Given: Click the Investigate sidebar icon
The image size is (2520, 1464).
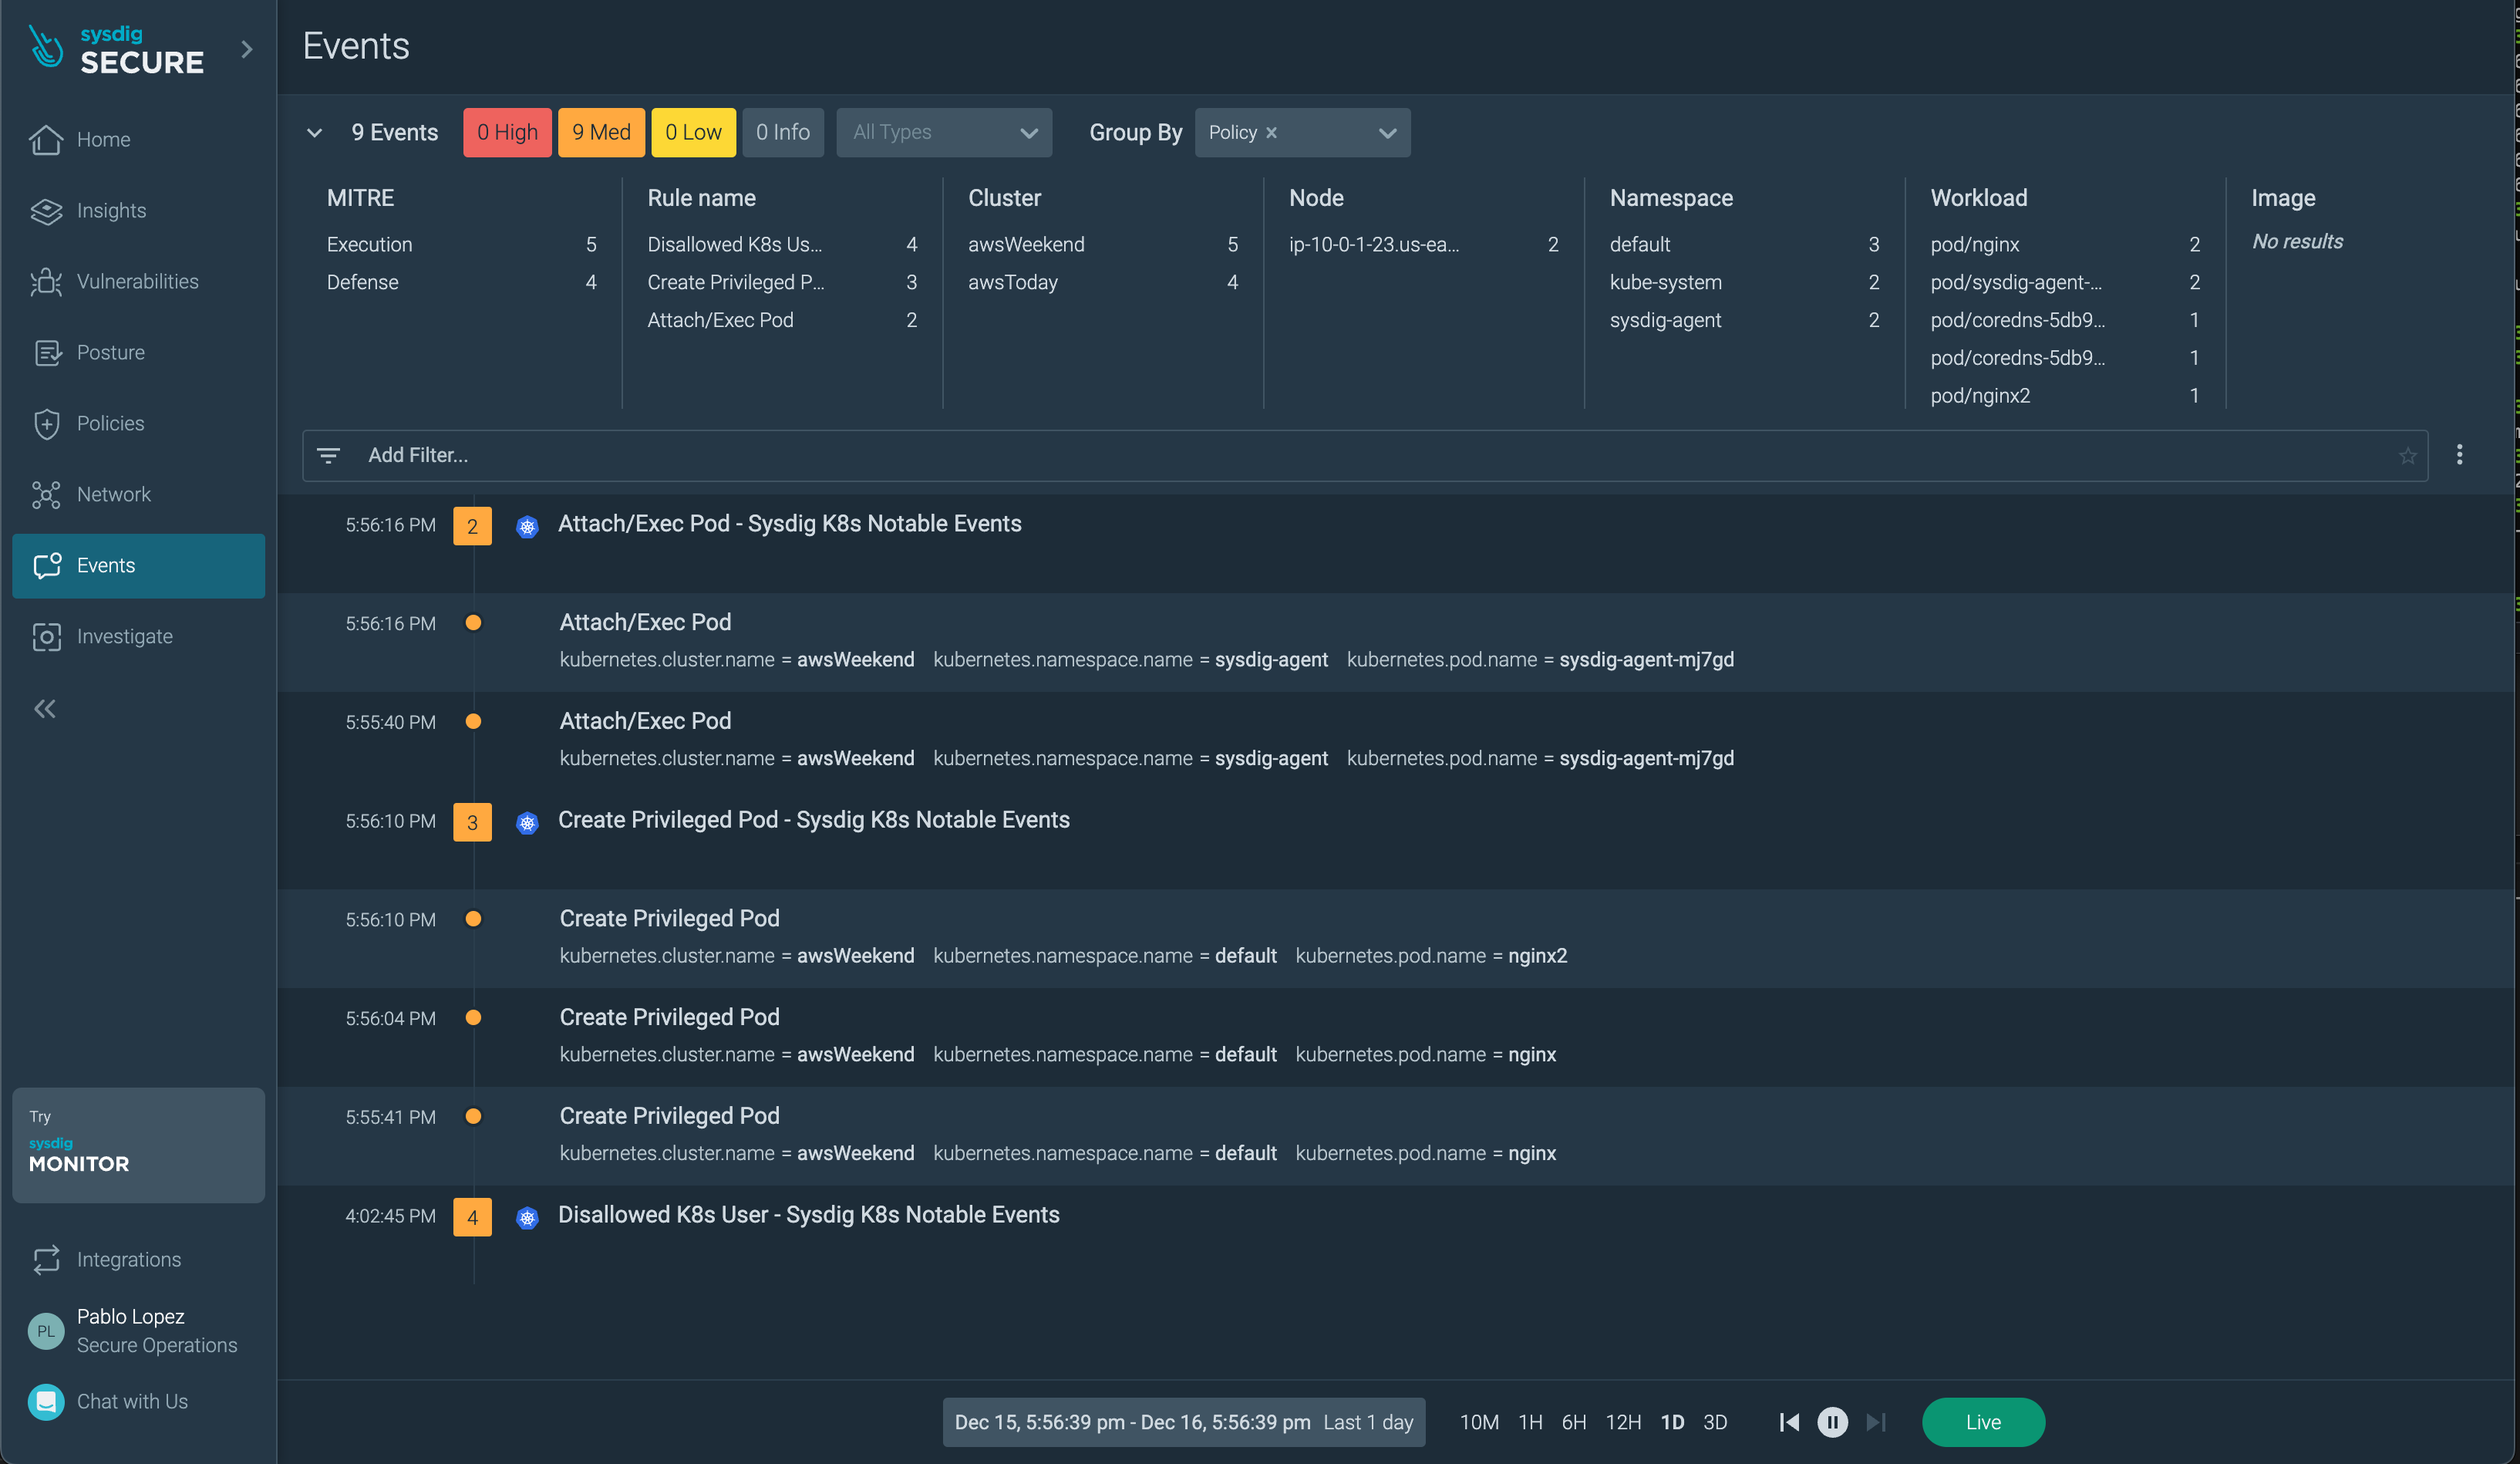Looking at the screenshot, I should [x=47, y=637].
